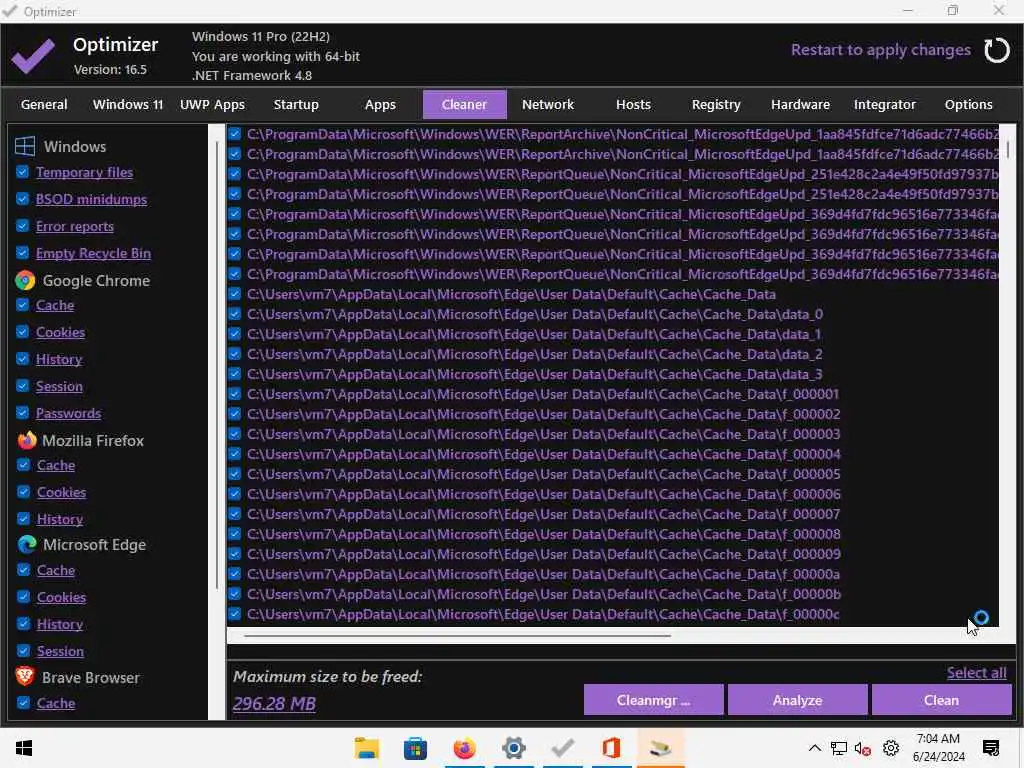Open the UWP Apps tab
The width and height of the screenshot is (1024, 768).
(212, 104)
